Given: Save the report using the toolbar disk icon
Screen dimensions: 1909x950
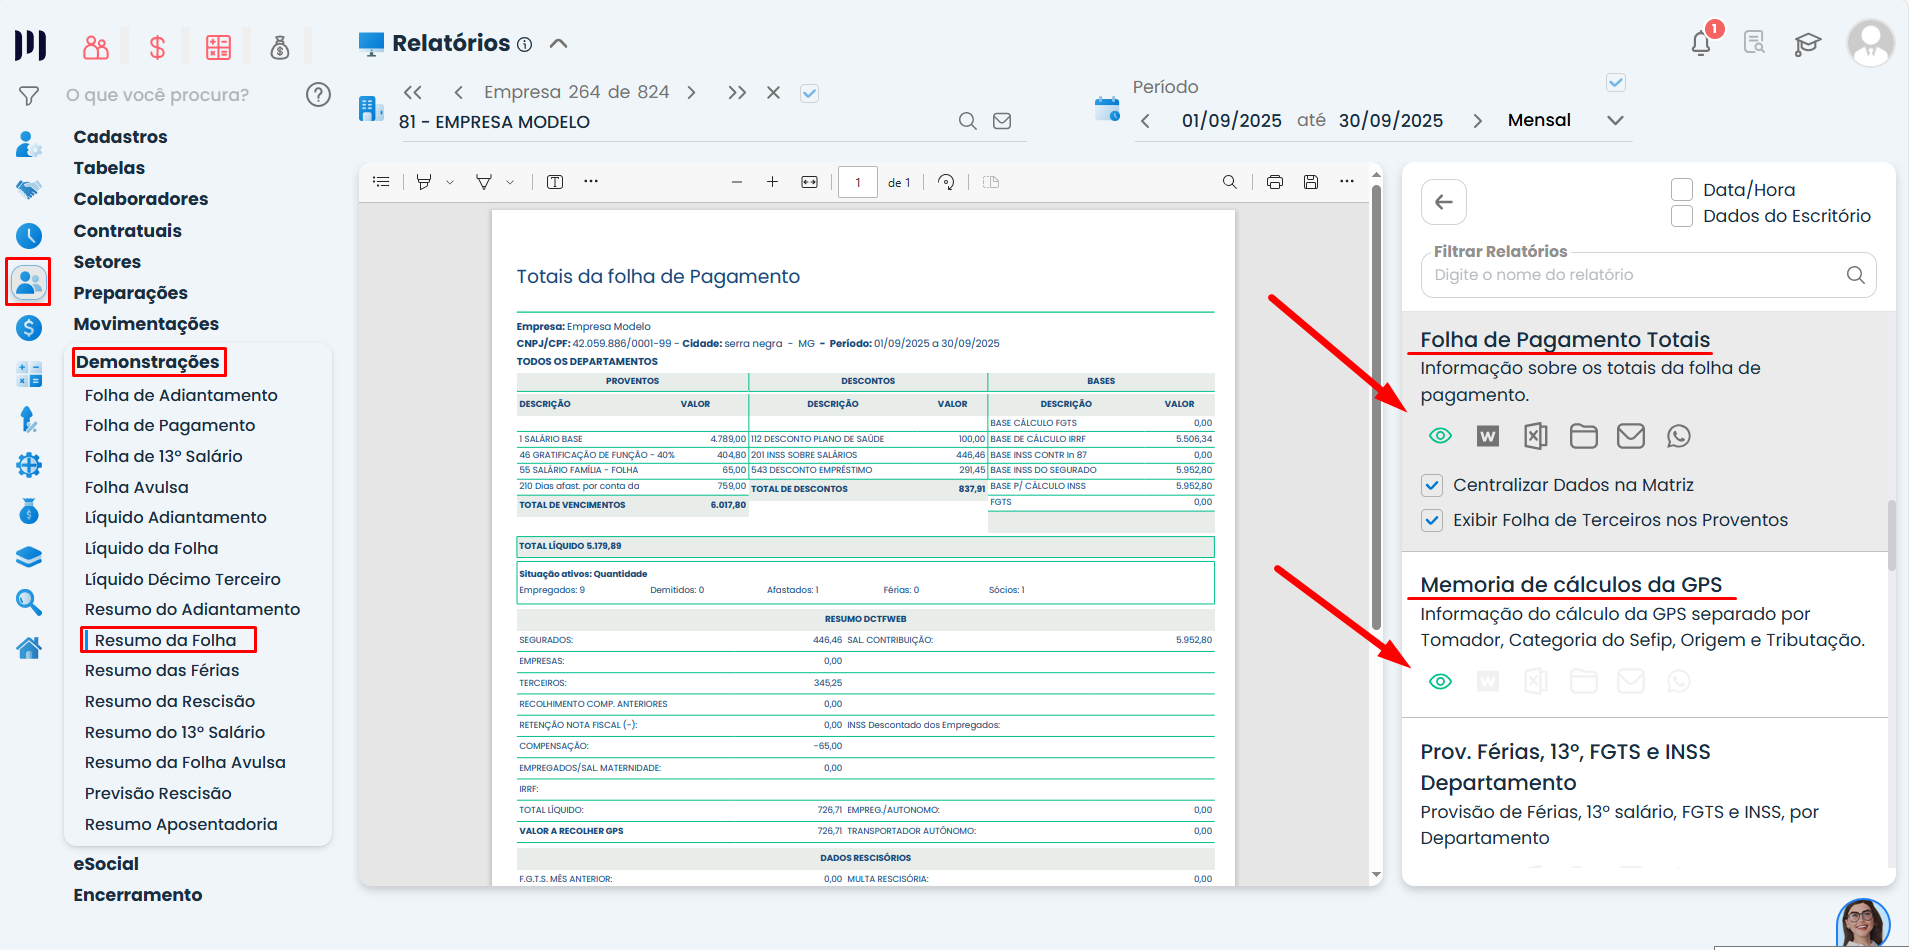Looking at the screenshot, I should pos(1310,182).
